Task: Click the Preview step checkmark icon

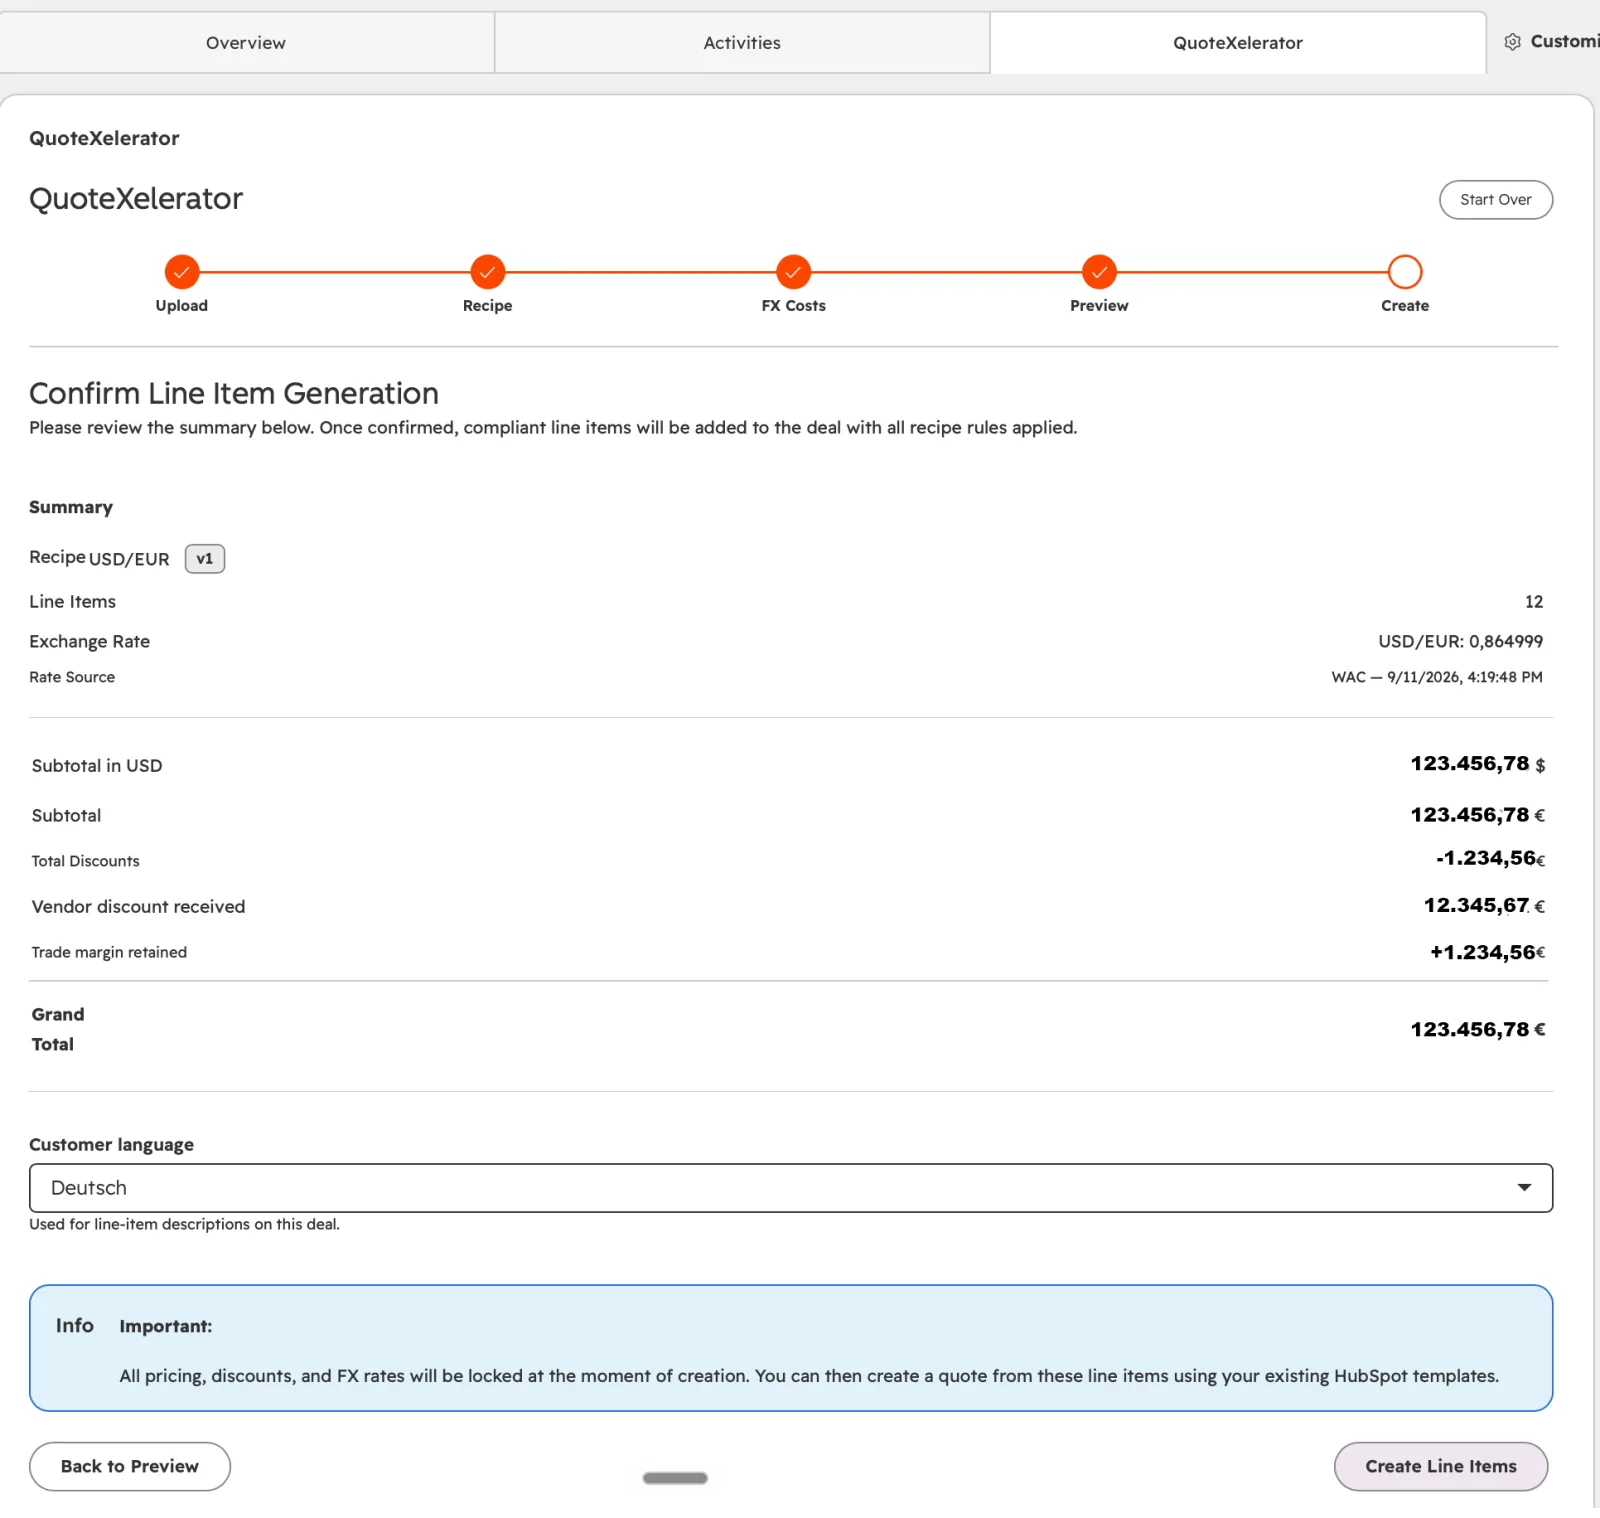Action: (1099, 271)
